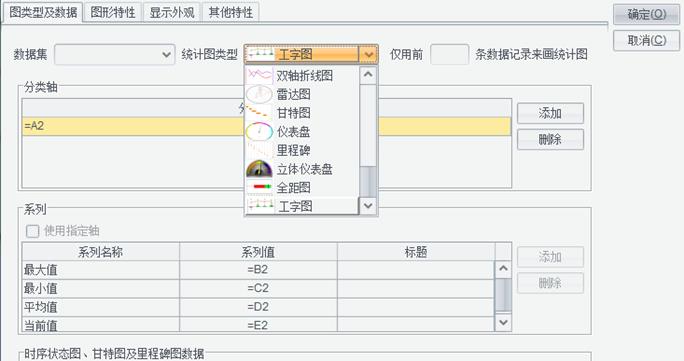Click the 仅用前 record count field

pyautogui.click(x=449, y=54)
